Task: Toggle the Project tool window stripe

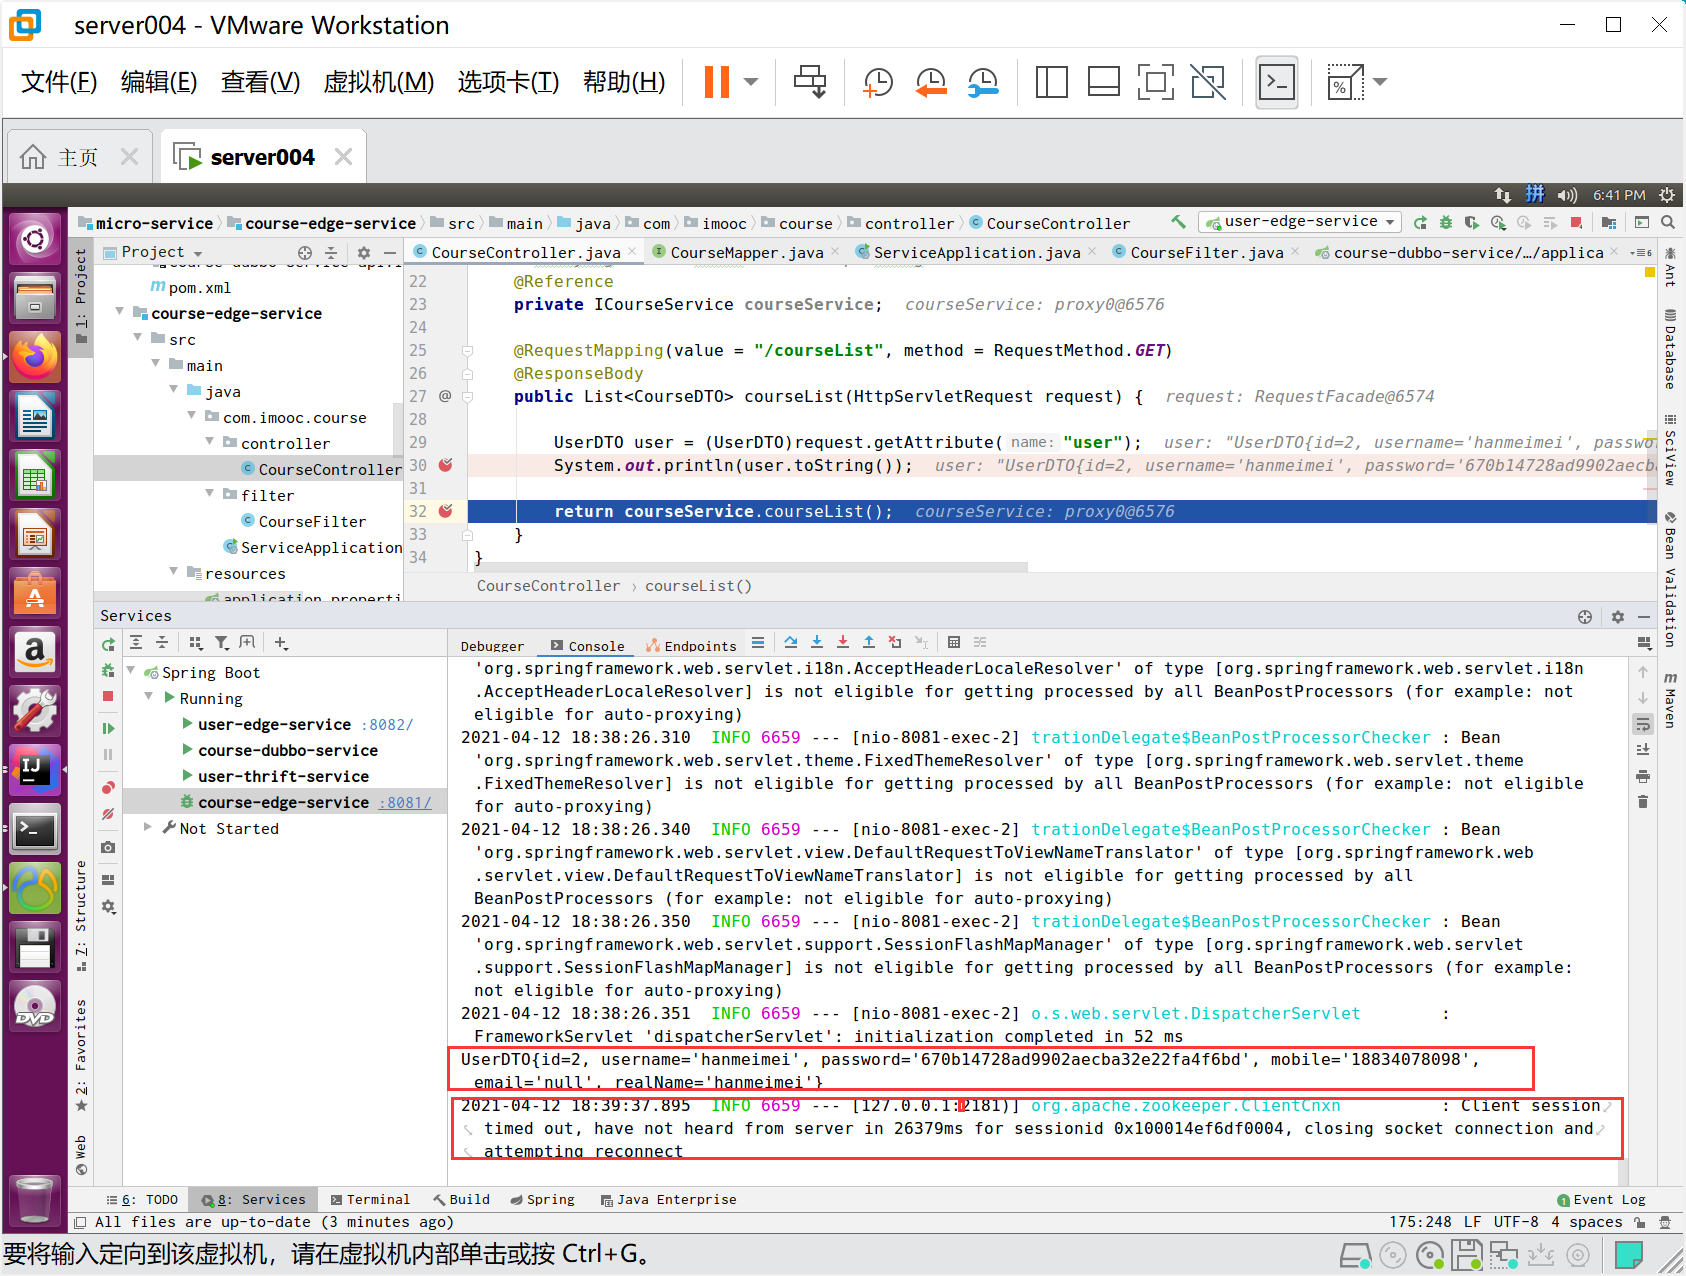Action: point(81,296)
